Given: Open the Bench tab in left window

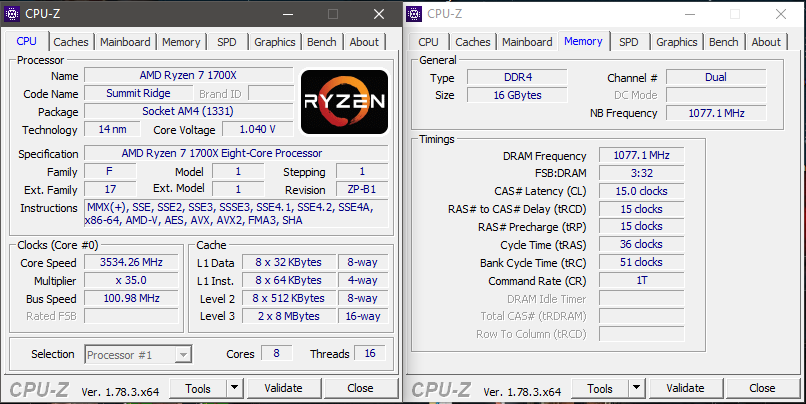Looking at the screenshot, I should [x=321, y=42].
